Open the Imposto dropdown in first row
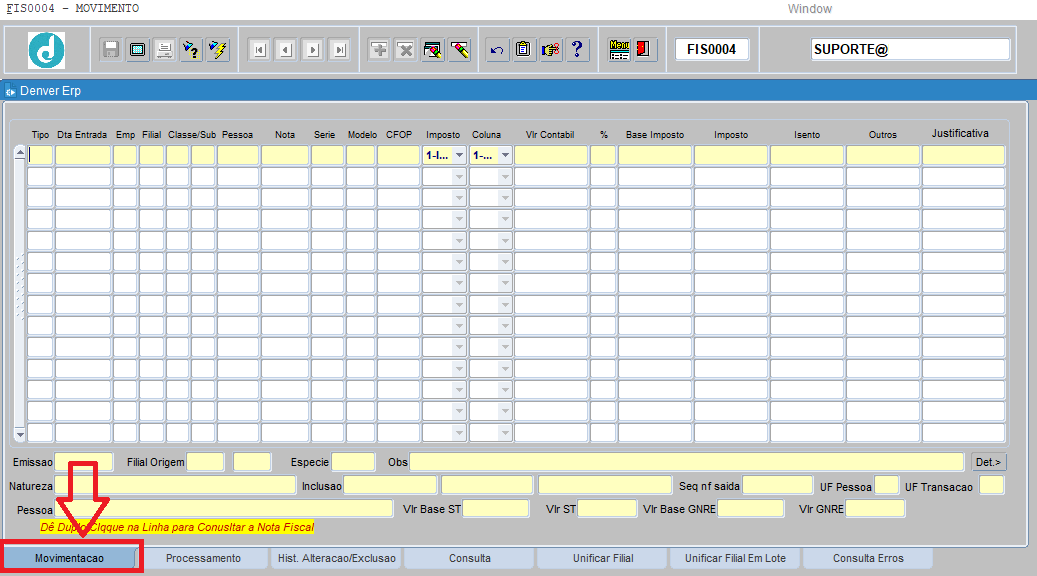The width and height of the screenshot is (1037, 576). point(459,155)
